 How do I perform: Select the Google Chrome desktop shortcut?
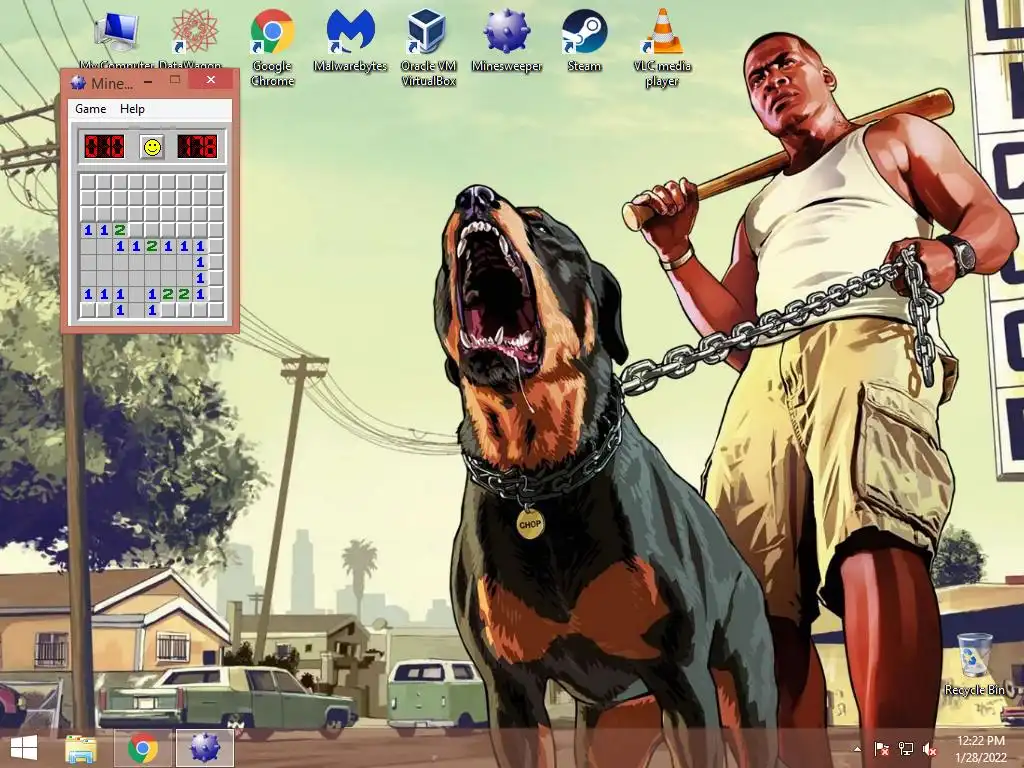pyautogui.click(x=272, y=47)
